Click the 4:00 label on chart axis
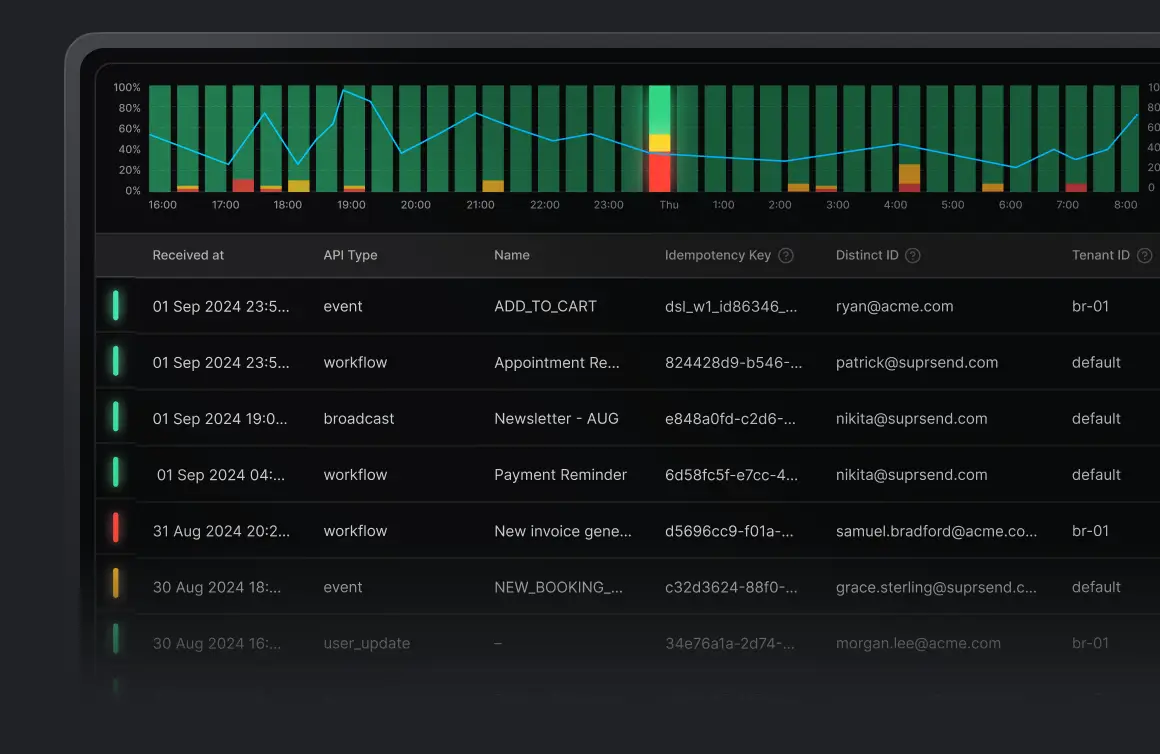The image size is (1160, 754). pyautogui.click(x=895, y=205)
